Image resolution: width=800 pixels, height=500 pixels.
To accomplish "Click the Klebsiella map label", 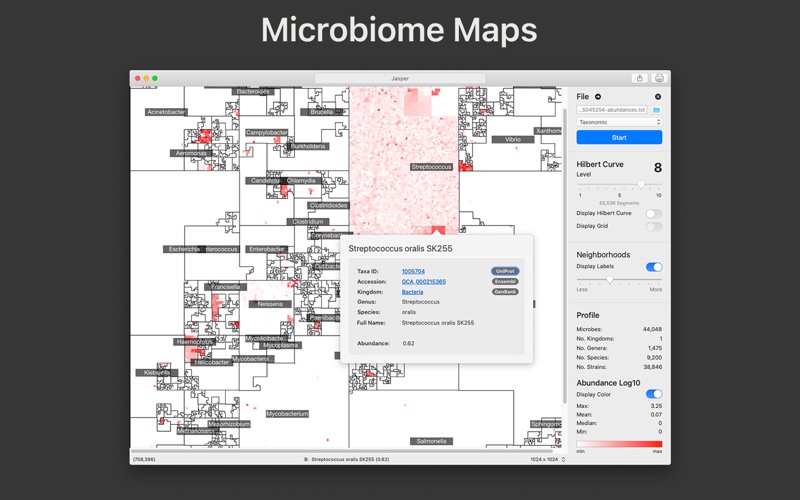I will [157, 372].
